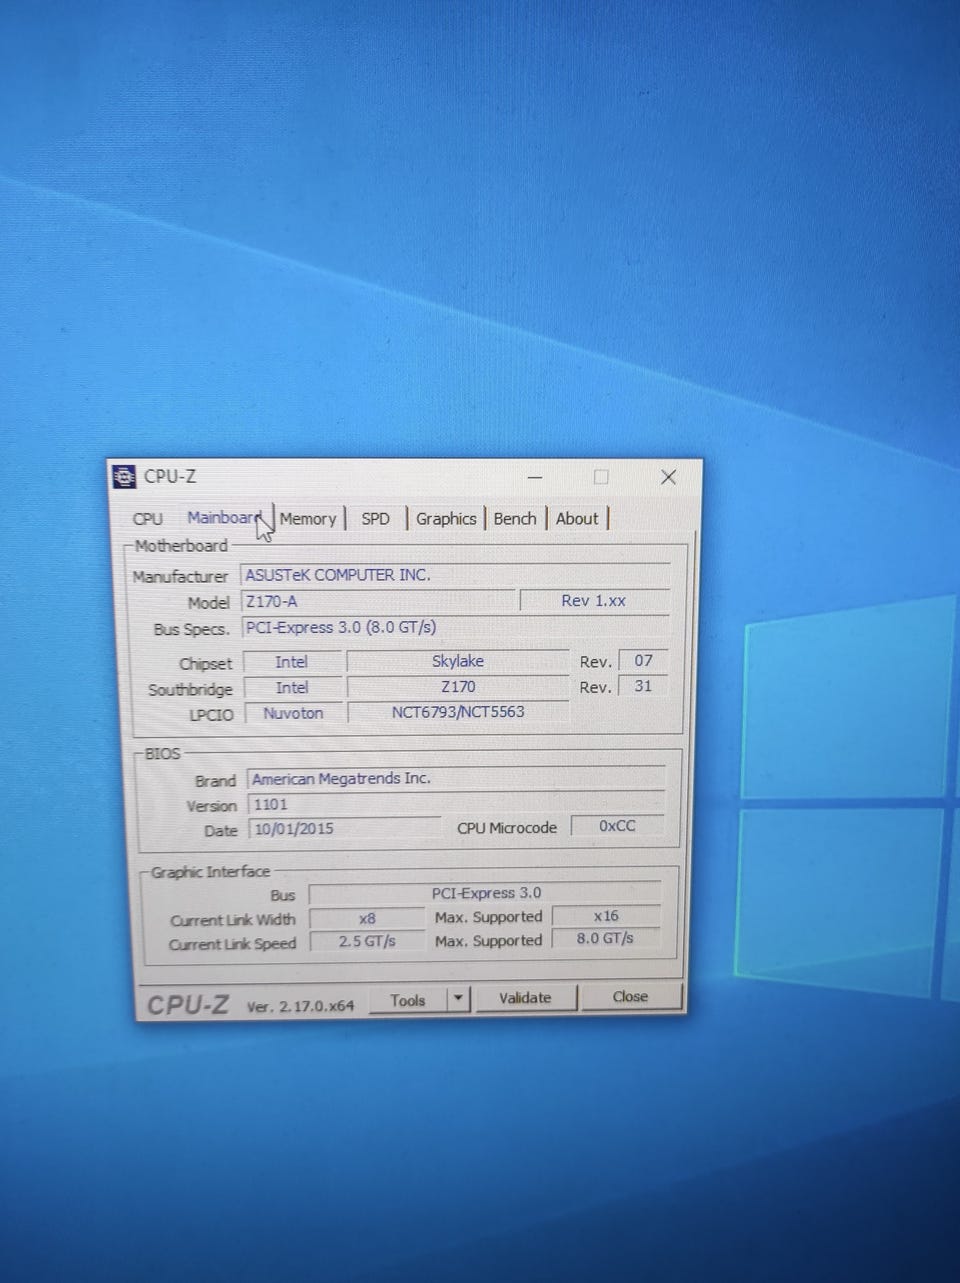Click the PCI-Express 3.0 (8.0 GT/s) bus specs

341,628
